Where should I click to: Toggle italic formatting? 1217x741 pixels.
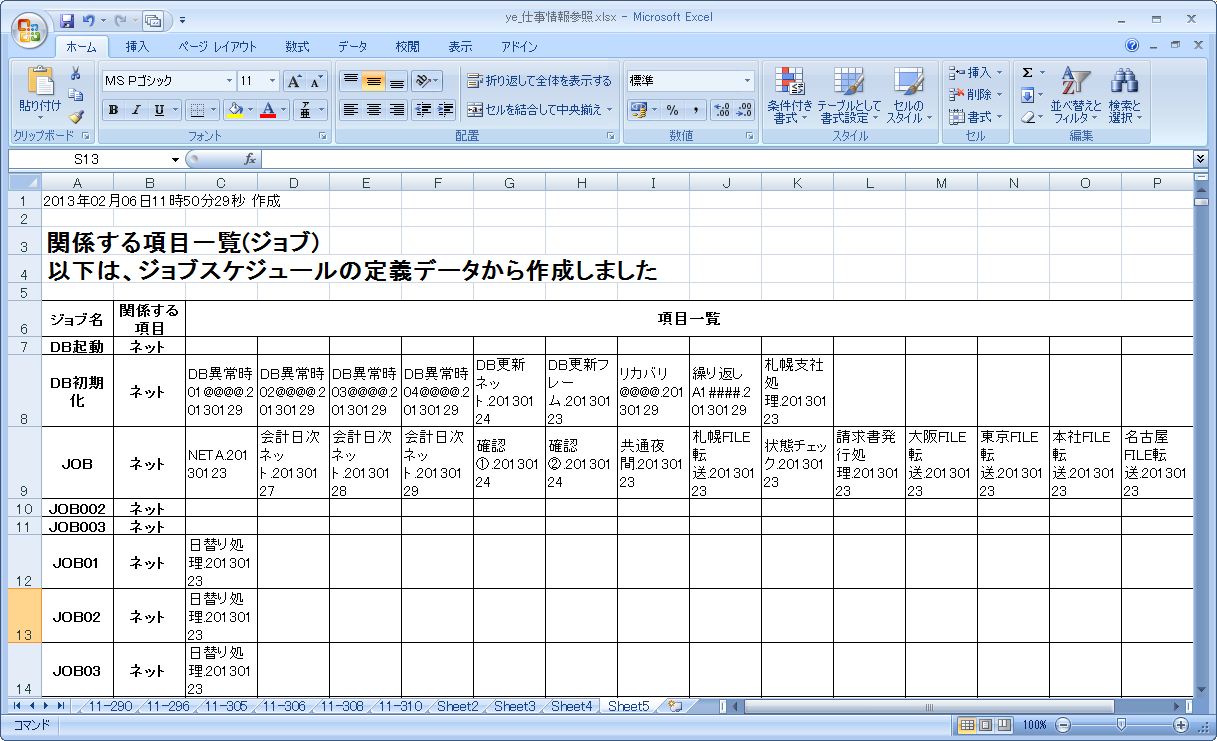tap(135, 110)
